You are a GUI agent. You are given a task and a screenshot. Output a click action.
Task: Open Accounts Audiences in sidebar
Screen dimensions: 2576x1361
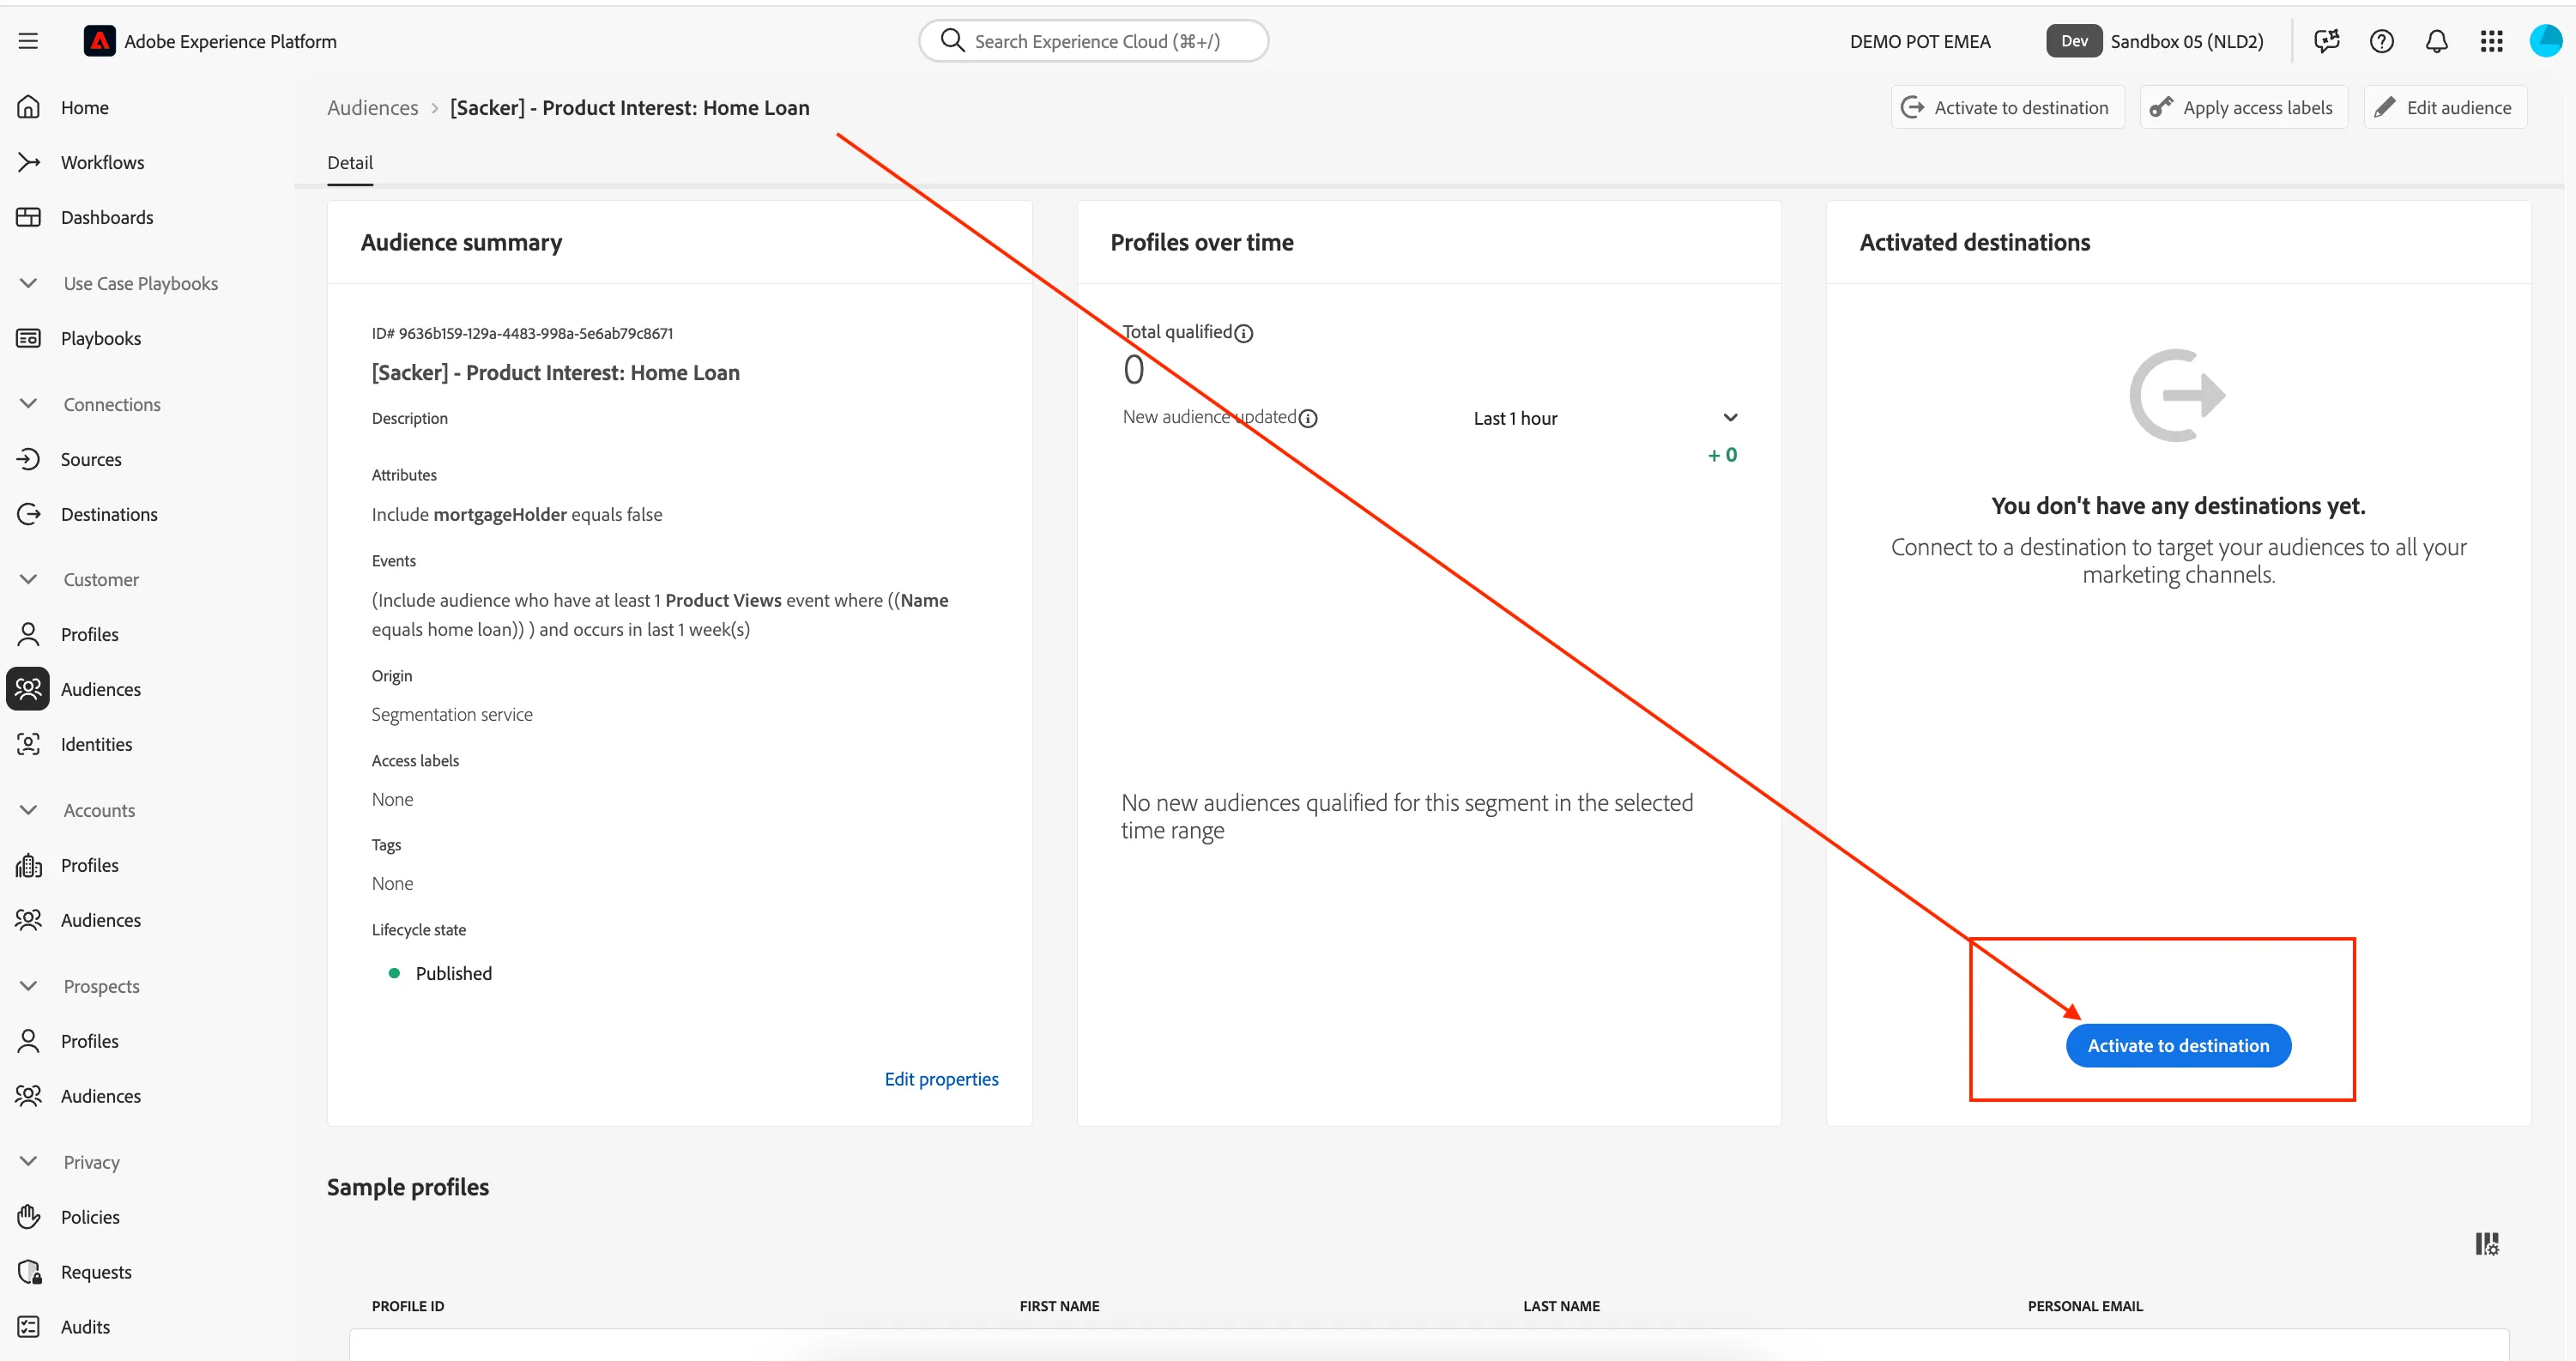(100, 920)
